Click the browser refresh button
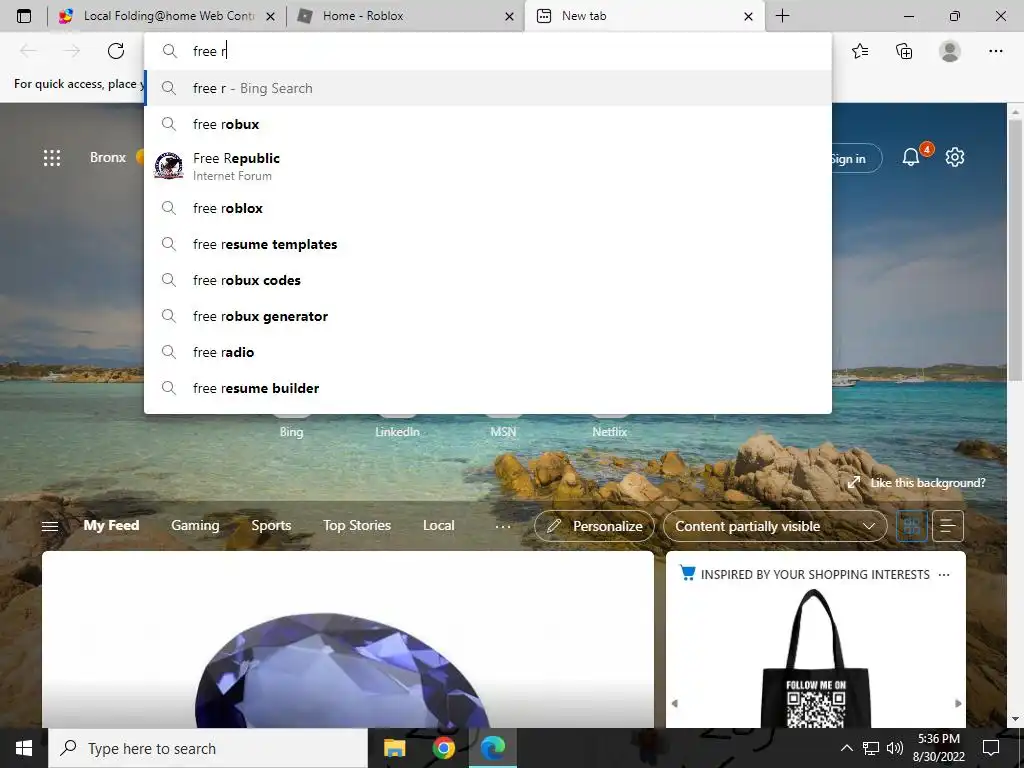The image size is (1024, 768). [x=116, y=51]
